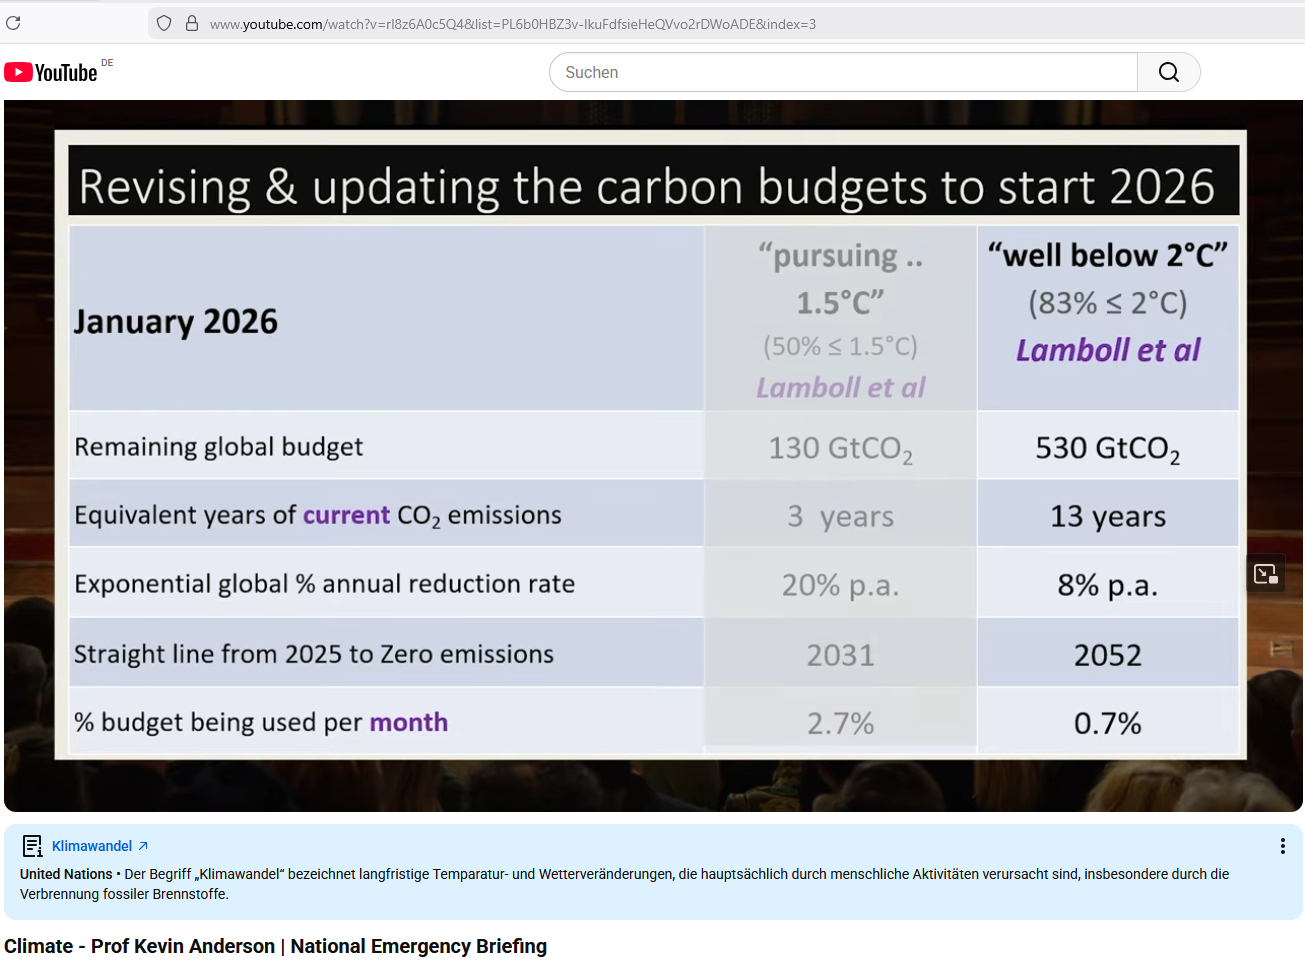Click the 'January 2026' cell in the video slide
This screenshot has width=1305, height=962.
click(x=176, y=321)
